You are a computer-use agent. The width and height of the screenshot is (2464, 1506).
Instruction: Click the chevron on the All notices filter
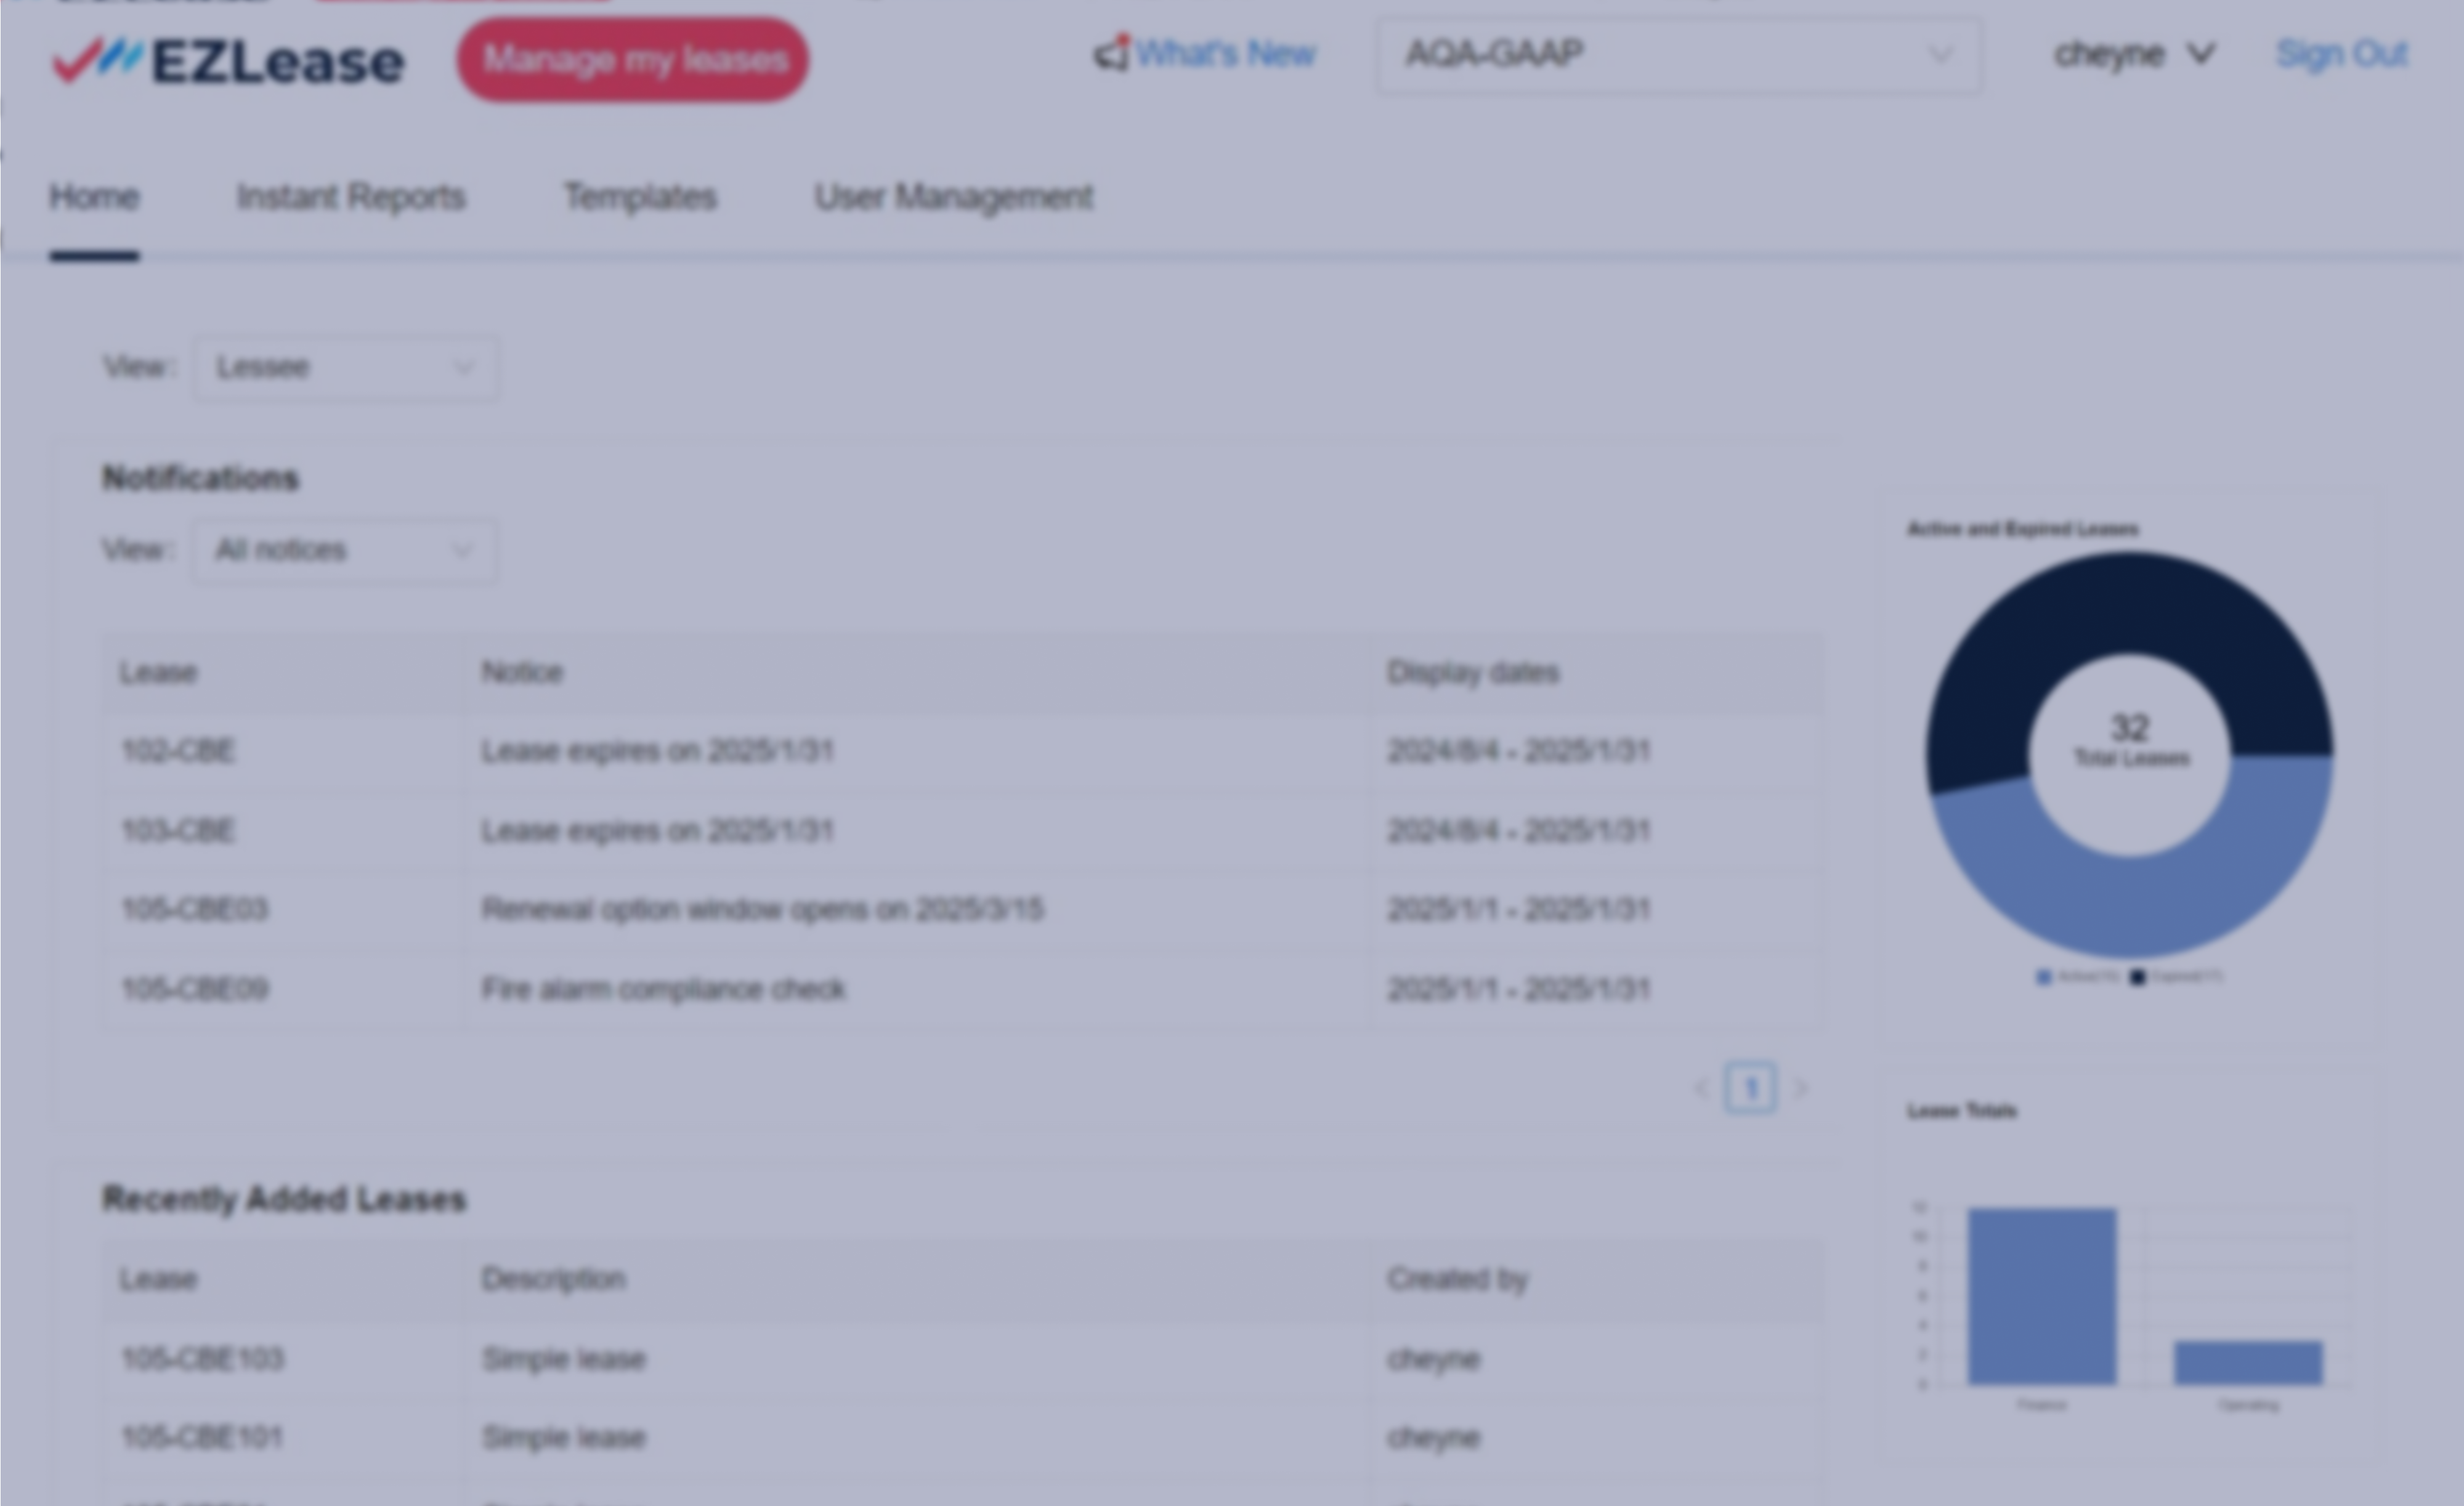point(461,550)
